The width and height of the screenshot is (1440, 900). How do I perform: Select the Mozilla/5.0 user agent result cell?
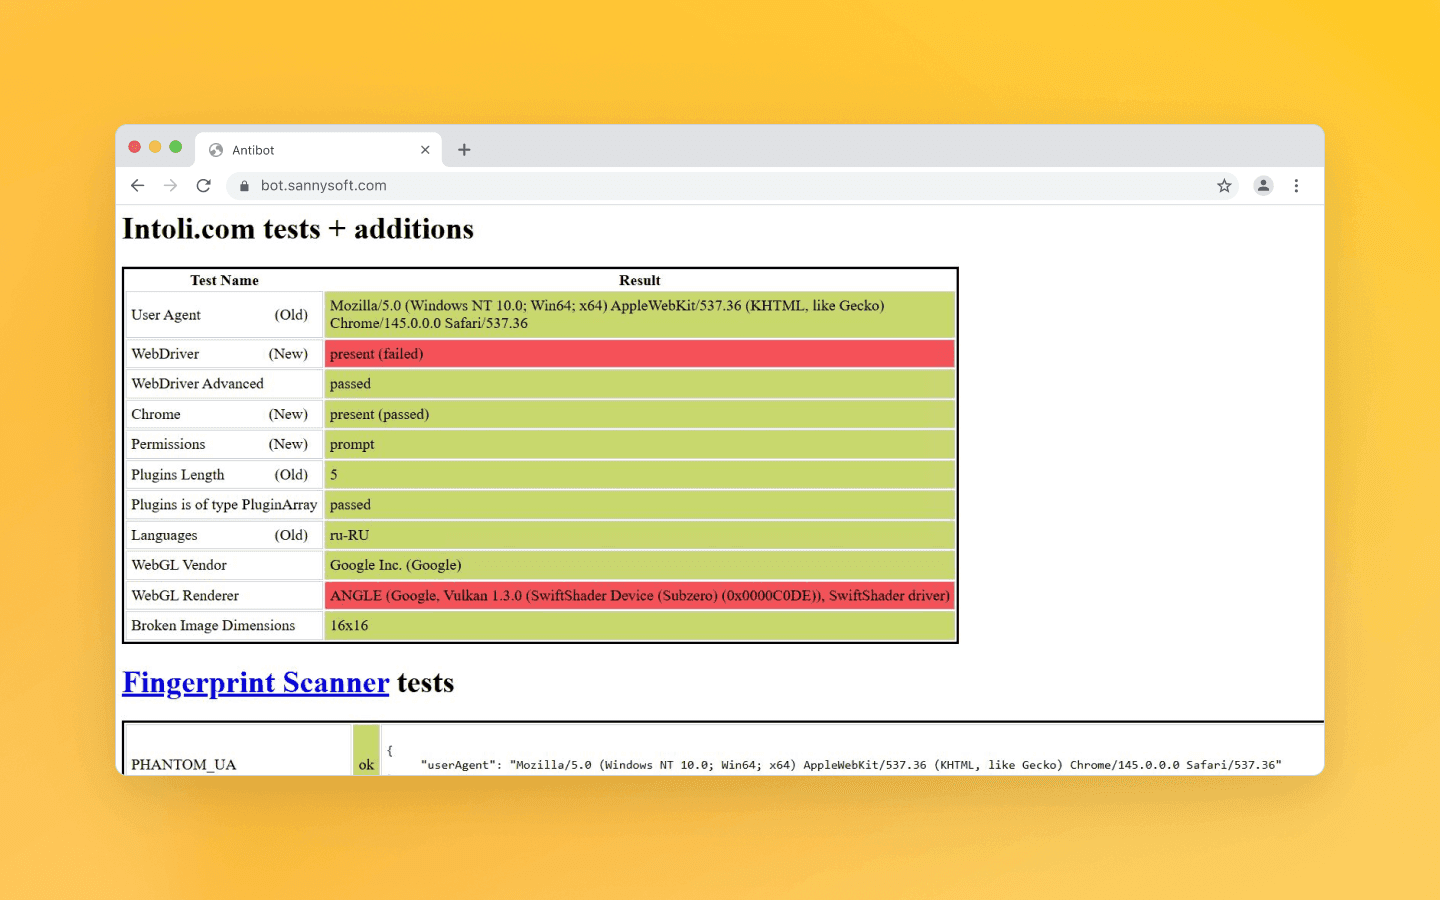pos(640,315)
